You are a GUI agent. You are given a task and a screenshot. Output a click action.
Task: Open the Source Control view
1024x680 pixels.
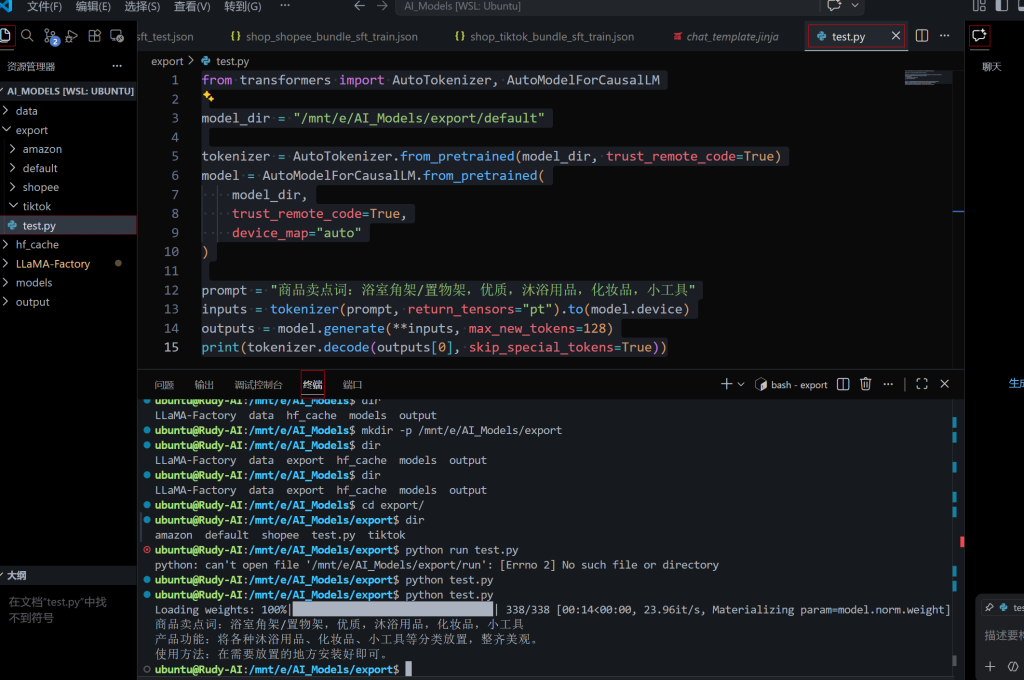click(x=50, y=36)
